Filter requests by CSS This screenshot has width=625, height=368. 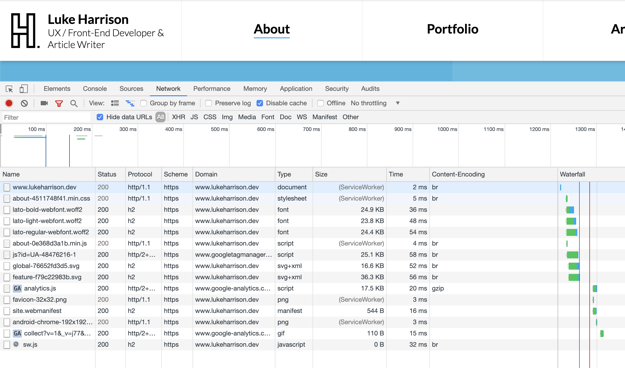click(x=210, y=117)
